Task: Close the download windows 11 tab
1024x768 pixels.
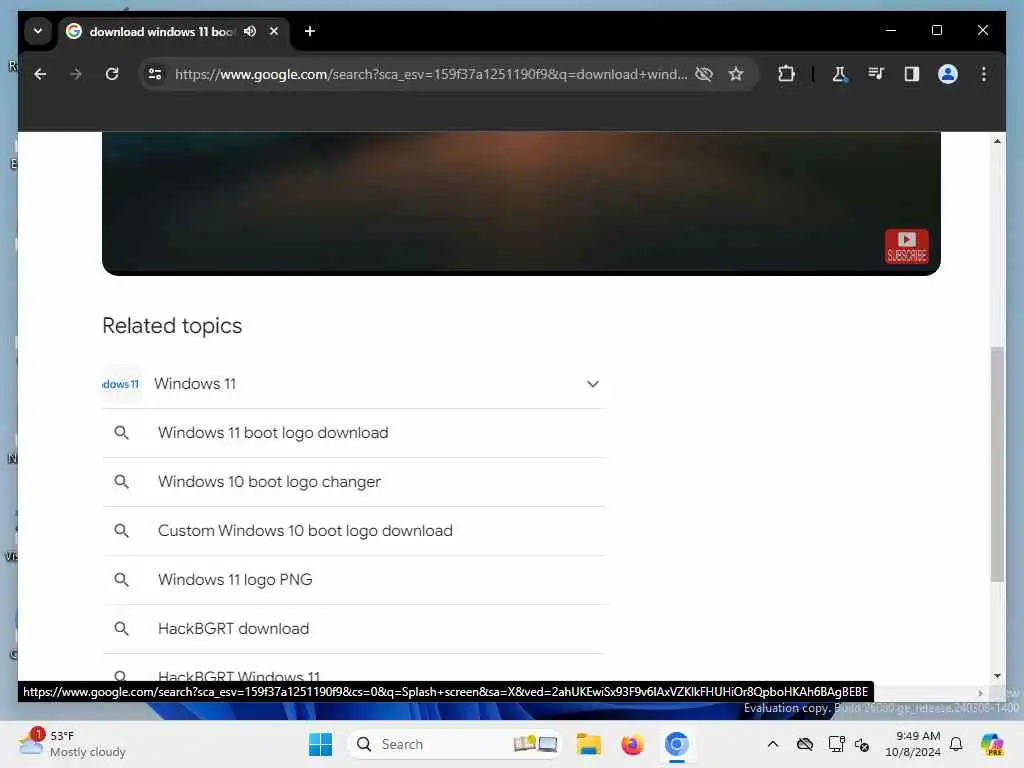Action: pos(274,31)
